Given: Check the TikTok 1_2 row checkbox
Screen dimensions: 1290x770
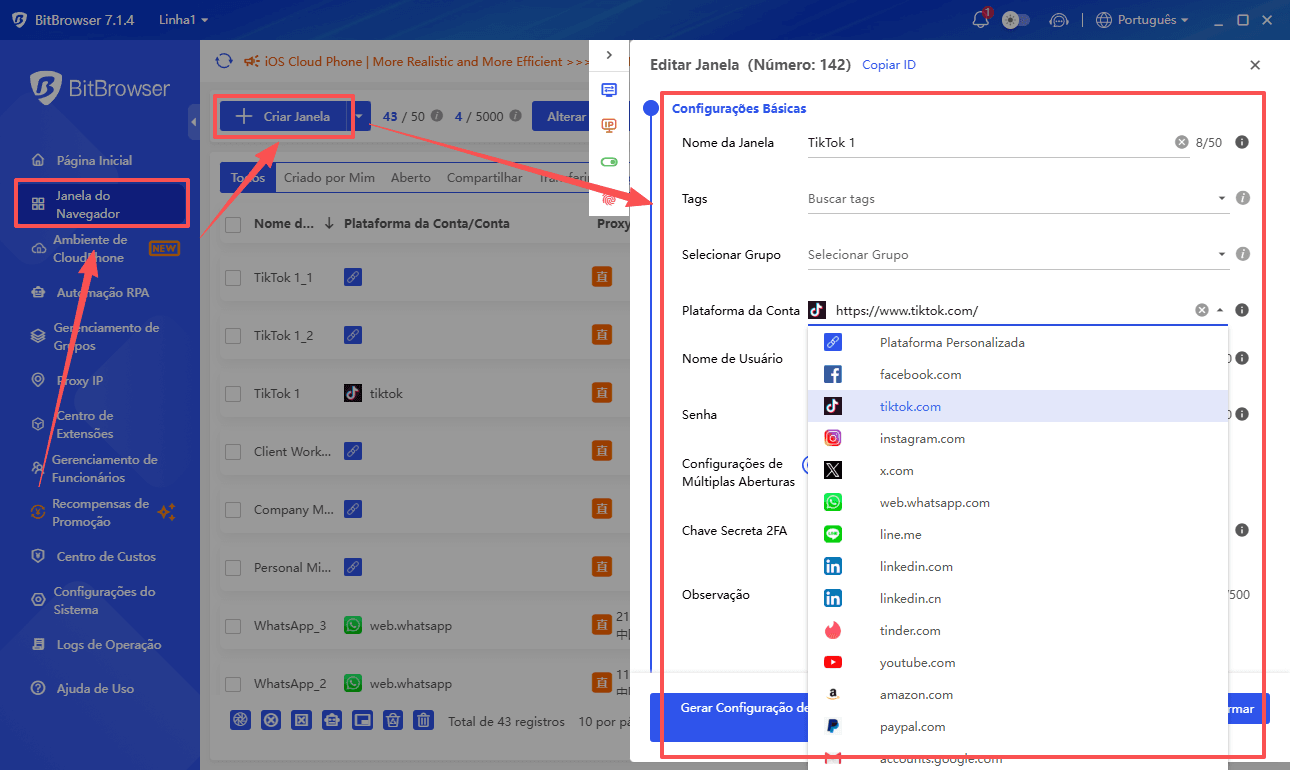Looking at the screenshot, I should click(233, 335).
